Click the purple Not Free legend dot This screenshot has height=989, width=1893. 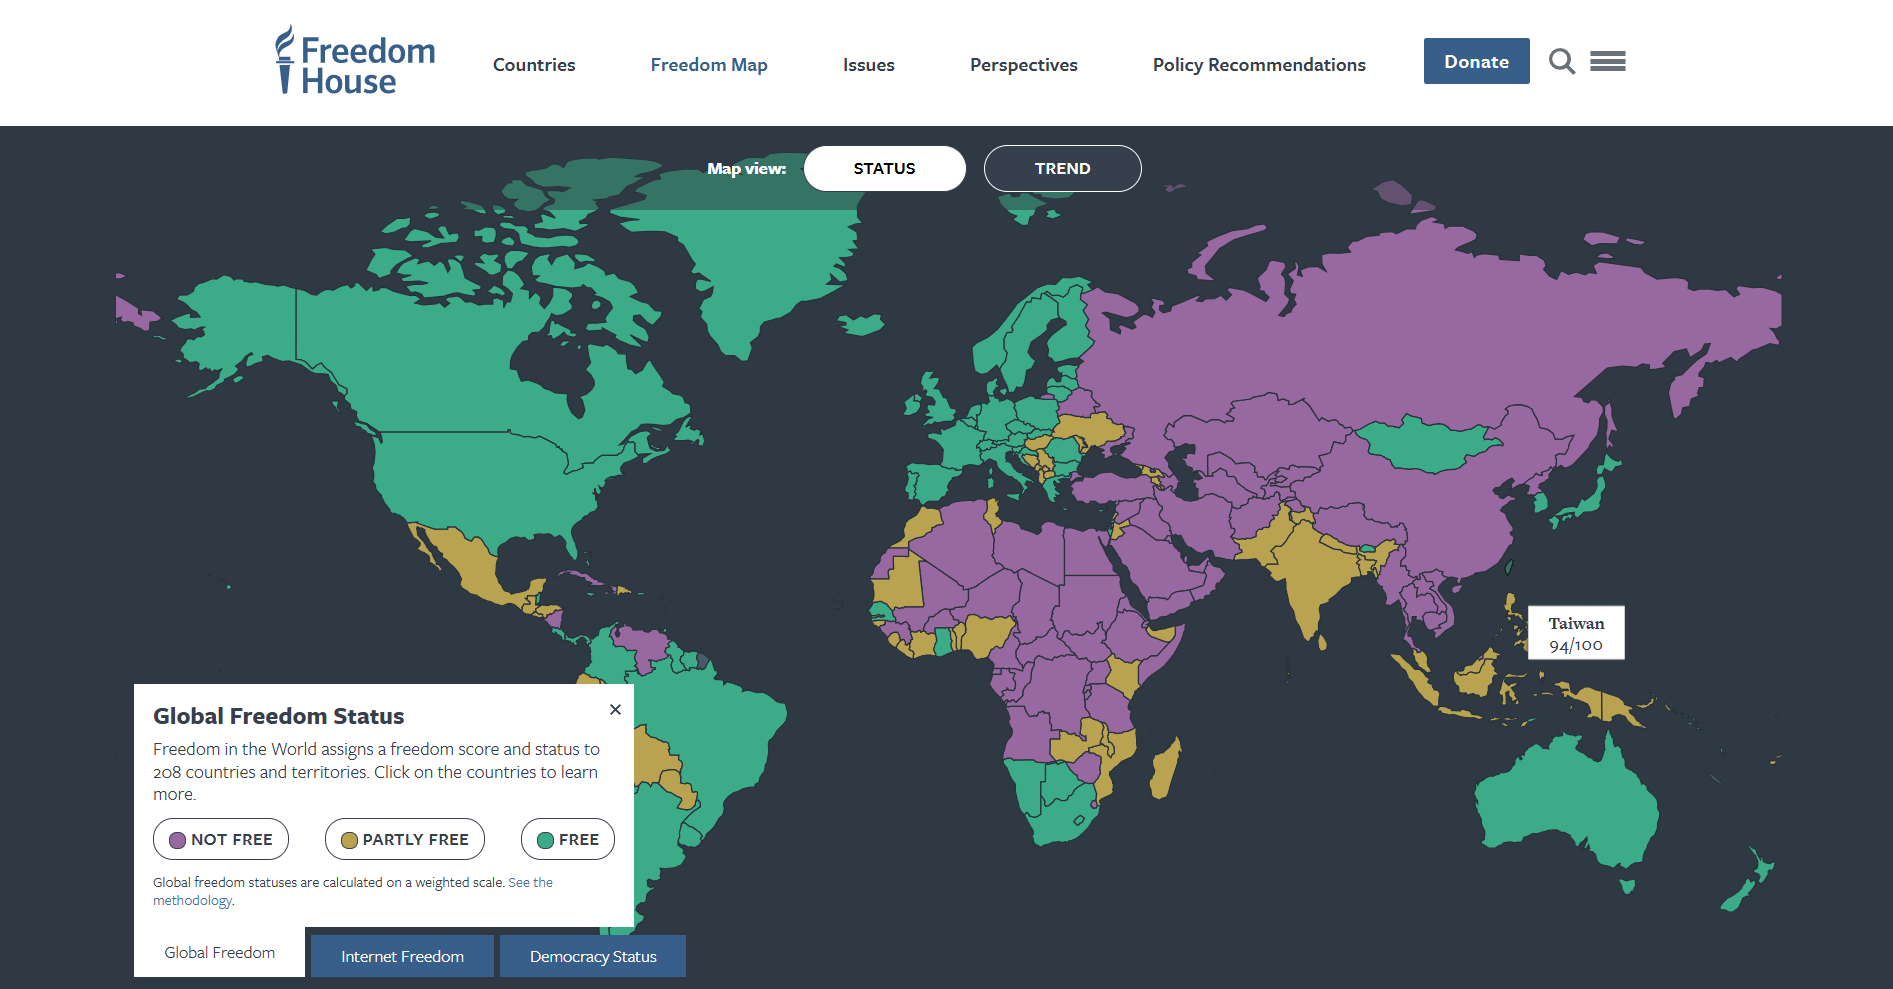[178, 840]
